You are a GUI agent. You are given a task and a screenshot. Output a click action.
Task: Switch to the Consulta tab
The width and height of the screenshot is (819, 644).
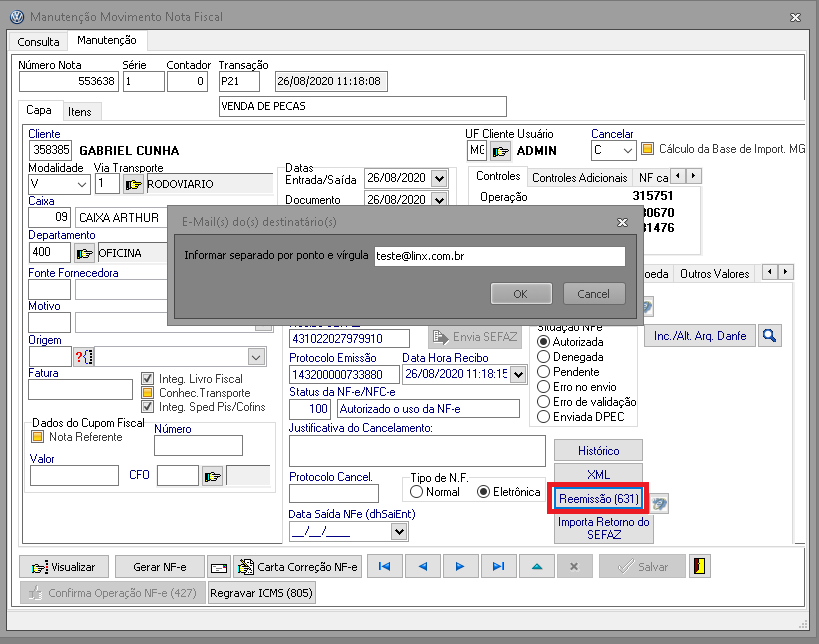39,42
